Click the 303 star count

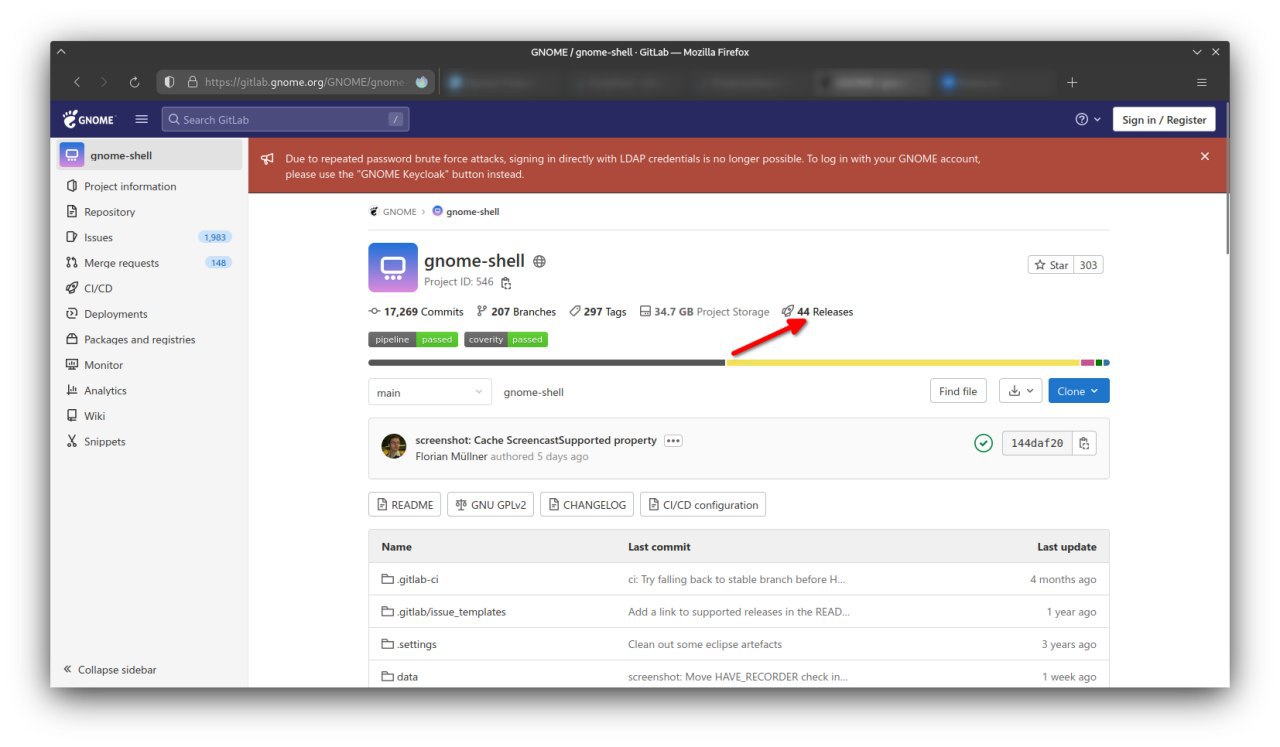[1088, 265]
